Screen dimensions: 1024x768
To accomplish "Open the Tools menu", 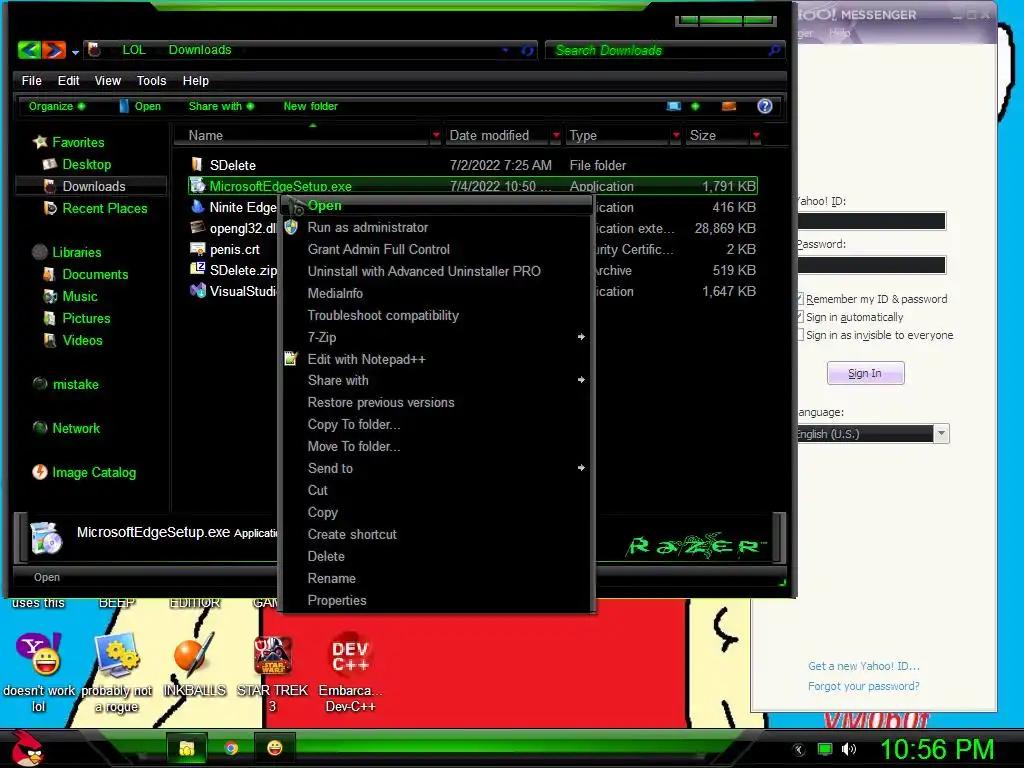I will click(152, 80).
